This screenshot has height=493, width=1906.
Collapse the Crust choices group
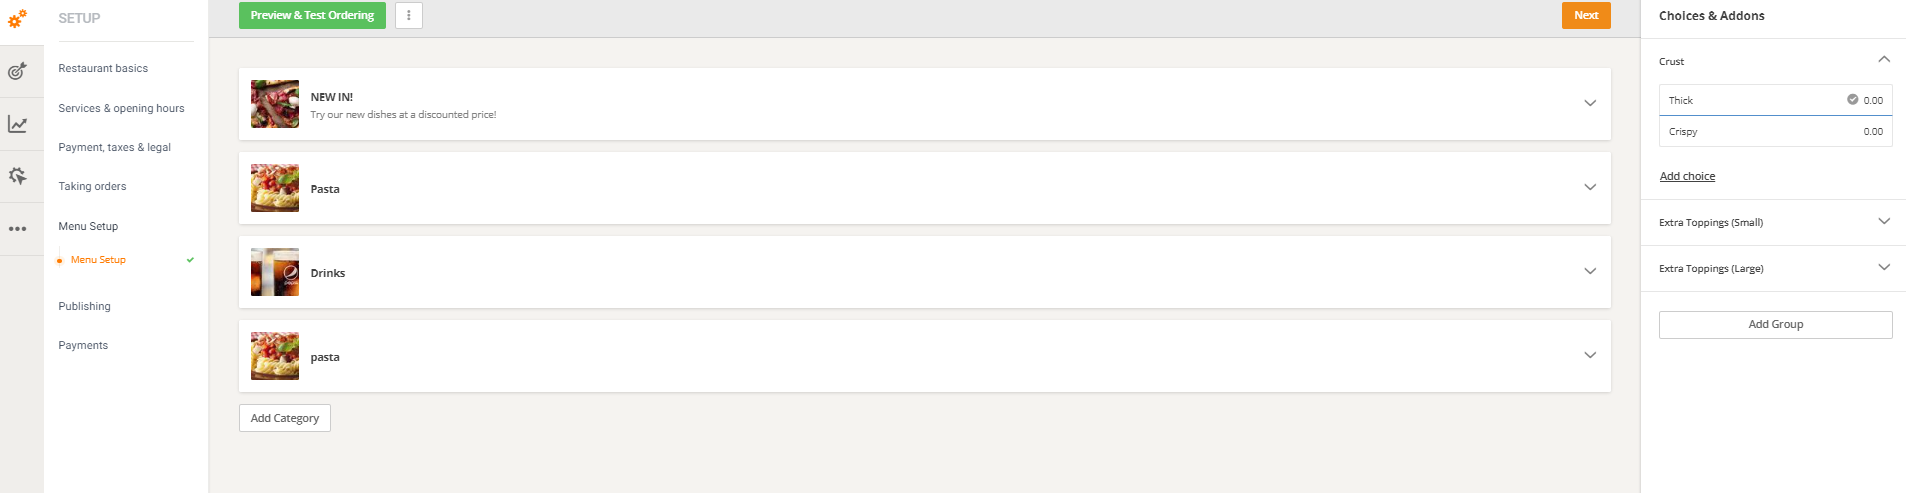click(1884, 60)
